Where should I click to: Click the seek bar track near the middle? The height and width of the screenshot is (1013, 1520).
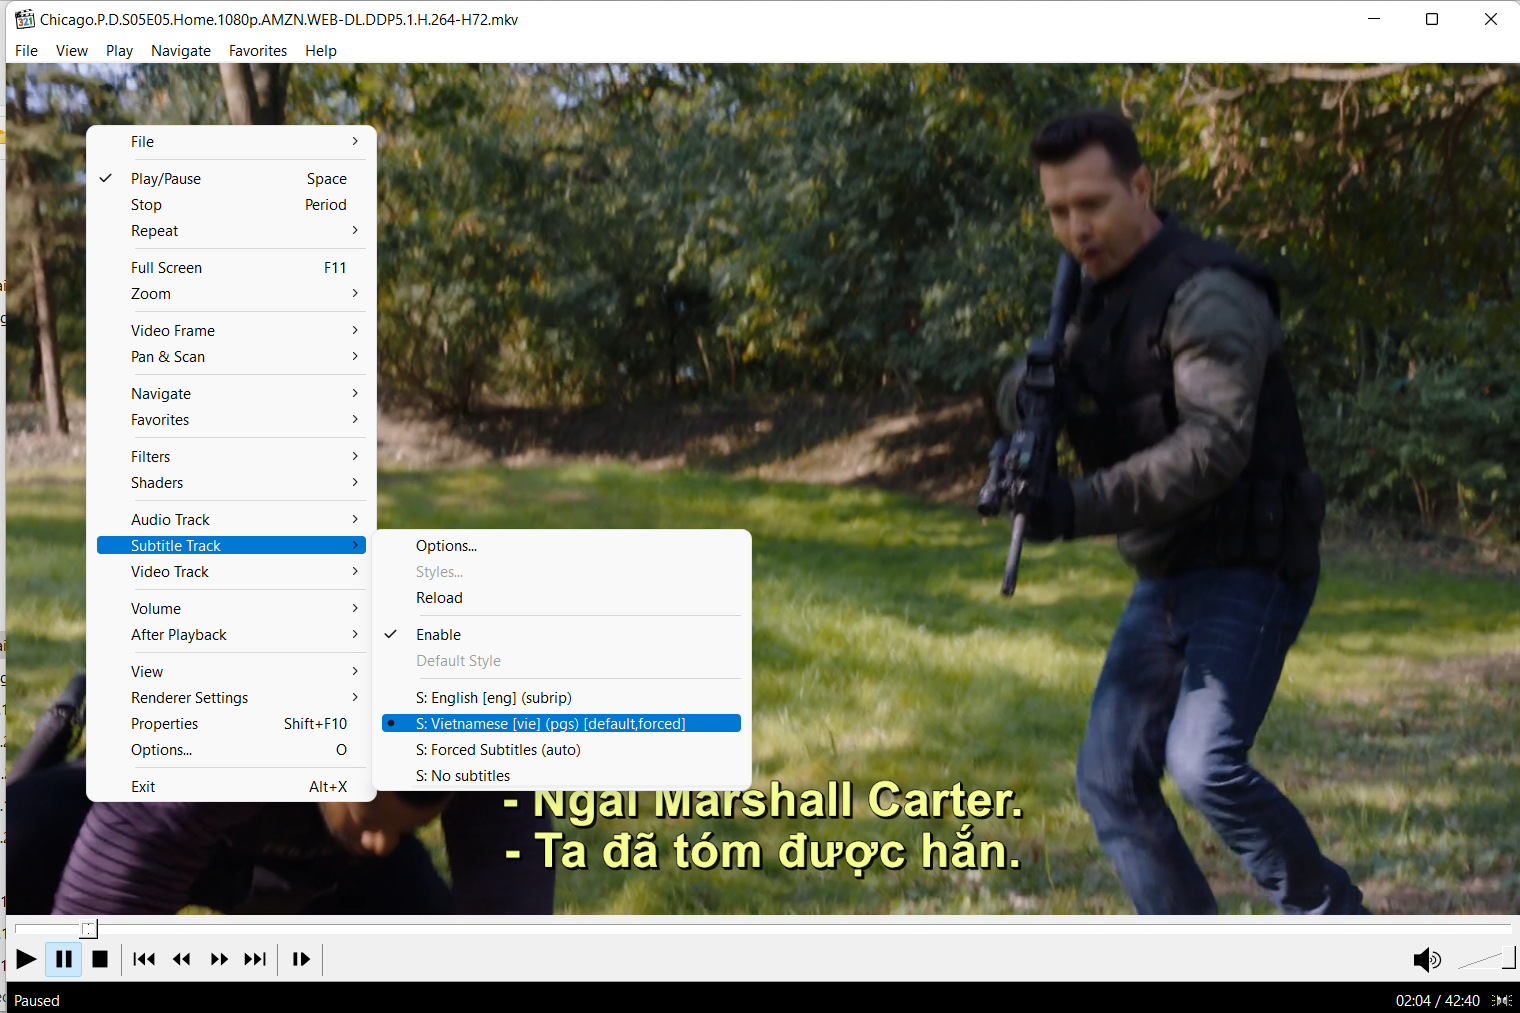coord(762,929)
